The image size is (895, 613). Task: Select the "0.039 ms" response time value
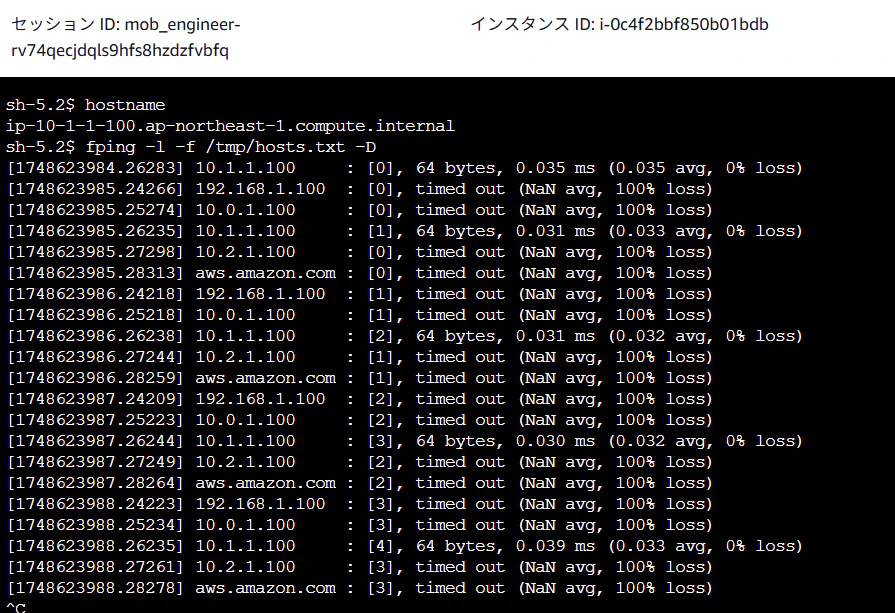tap(555, 546)
